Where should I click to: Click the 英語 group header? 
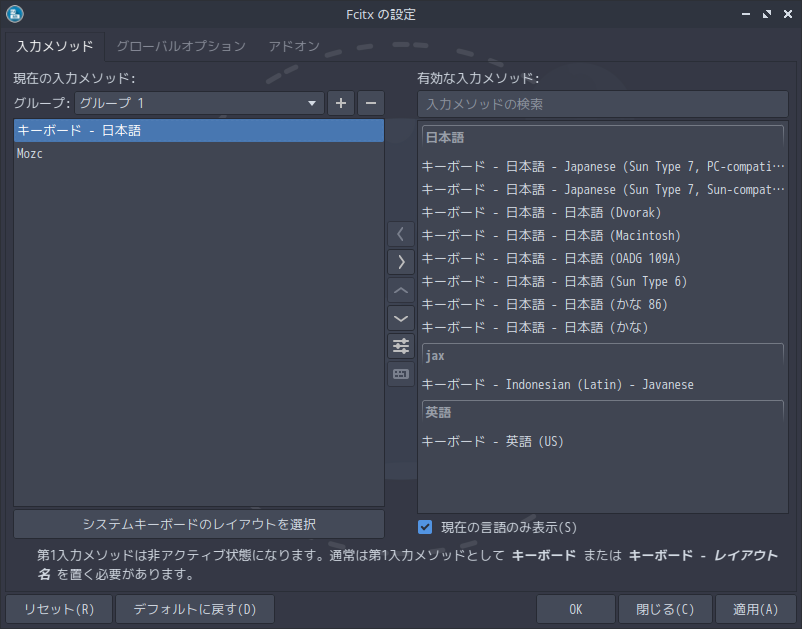603,413
